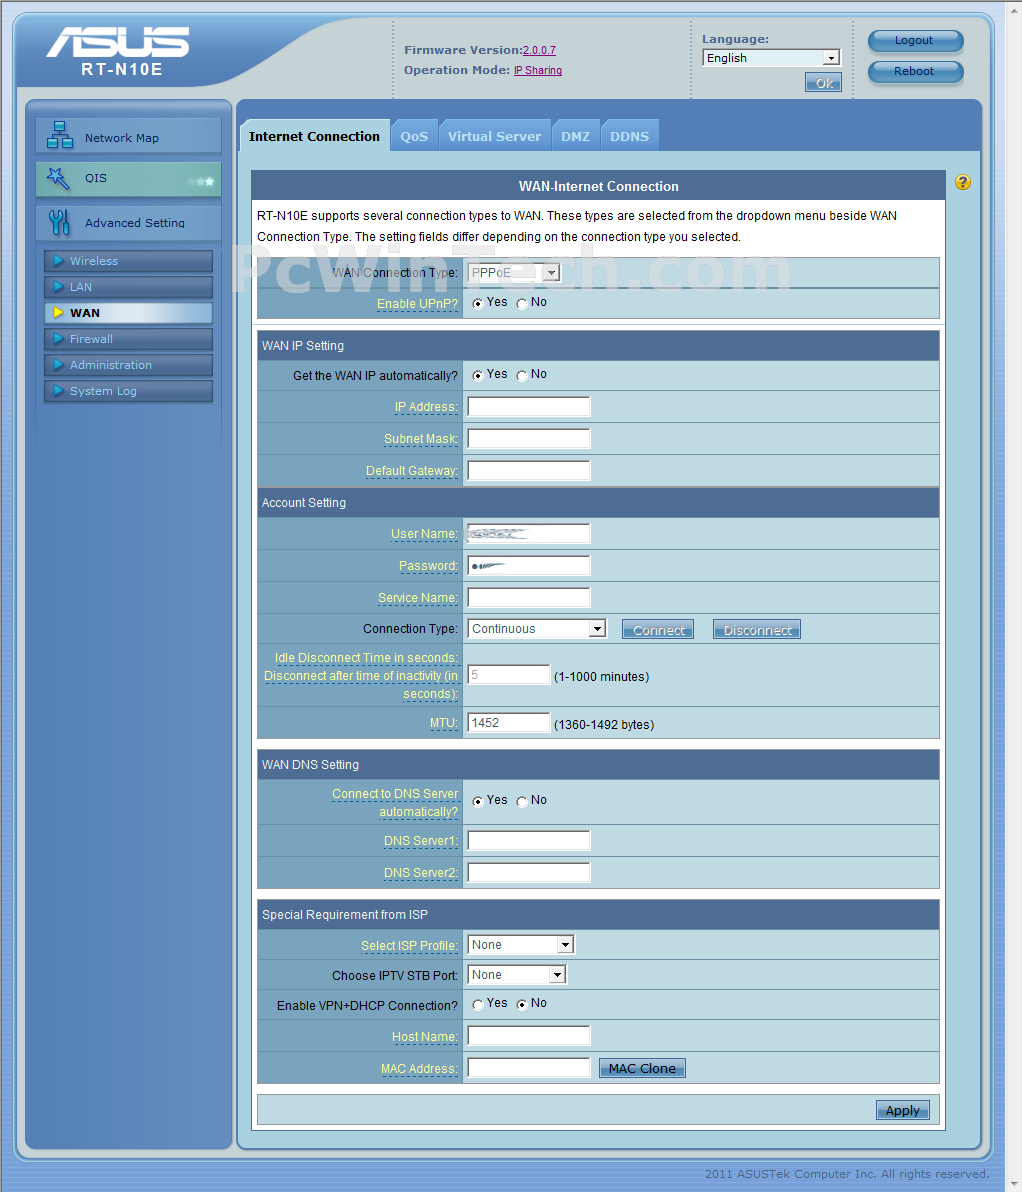Switch to the Virtual Server tab
Screen dimensions: 1022x1192
pyautogui.click(x=494, y=136)
